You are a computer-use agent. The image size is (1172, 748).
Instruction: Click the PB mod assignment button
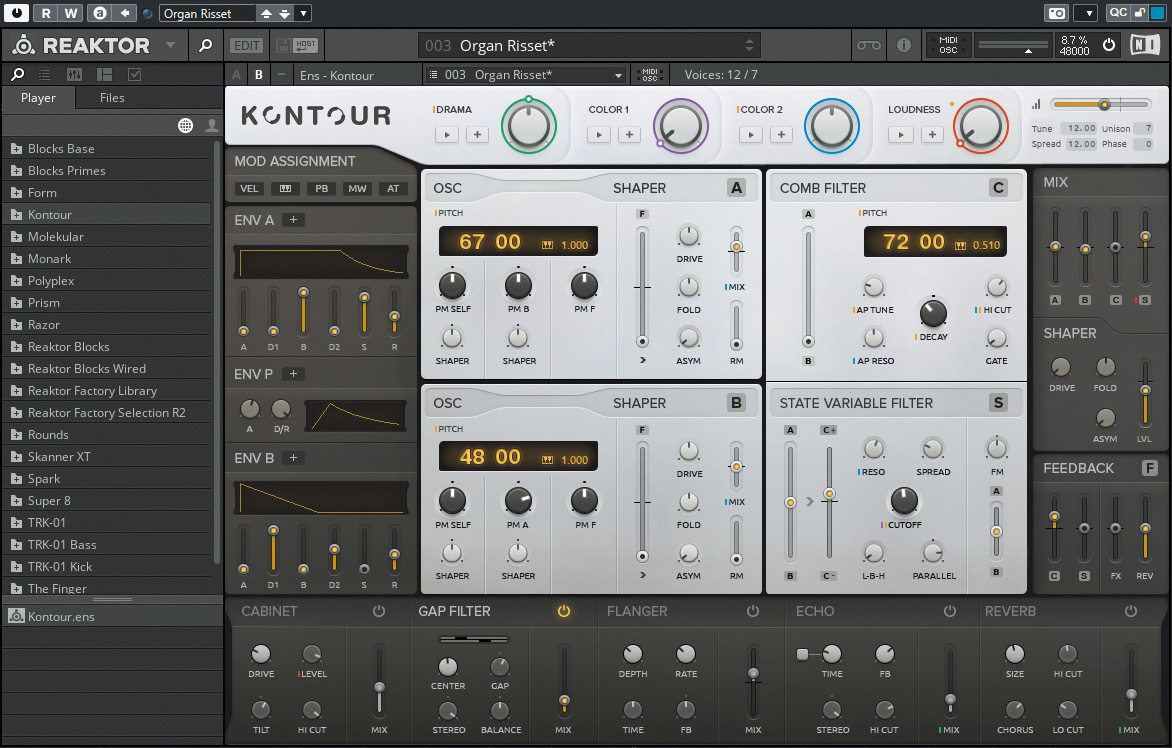click(321, 189)
